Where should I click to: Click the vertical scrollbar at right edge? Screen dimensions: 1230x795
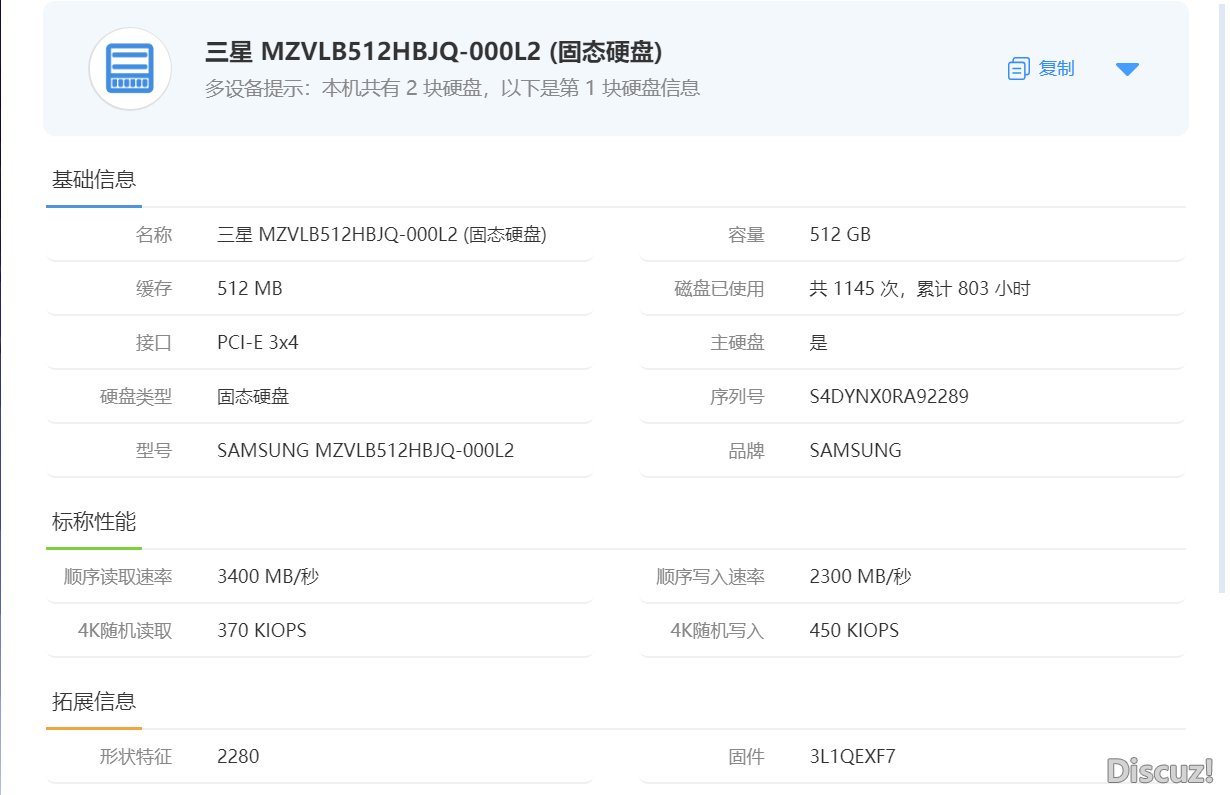(1221, 297)
